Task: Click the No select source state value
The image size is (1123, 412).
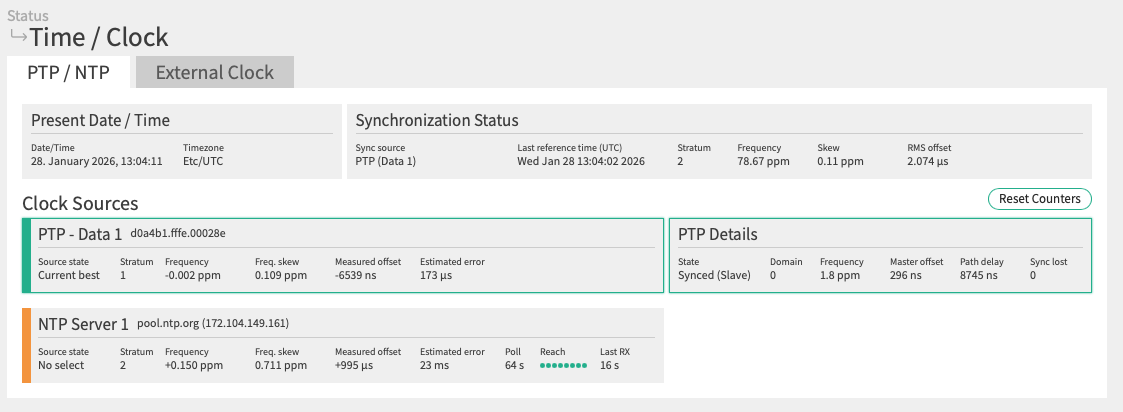Action: [63, 365]
